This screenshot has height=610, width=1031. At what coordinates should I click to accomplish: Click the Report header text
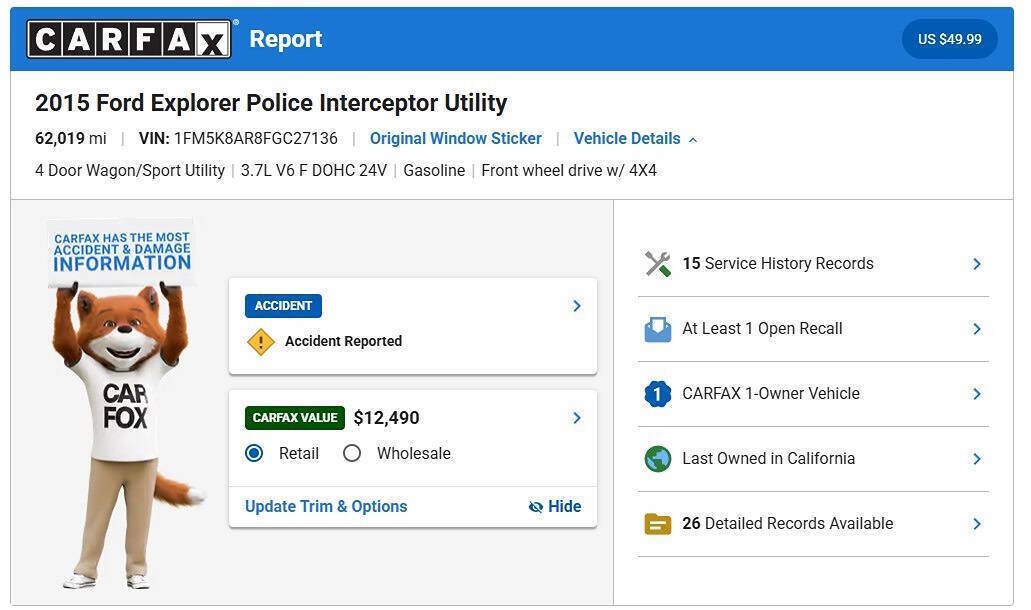pyautogui.click(x=285, y=39)
